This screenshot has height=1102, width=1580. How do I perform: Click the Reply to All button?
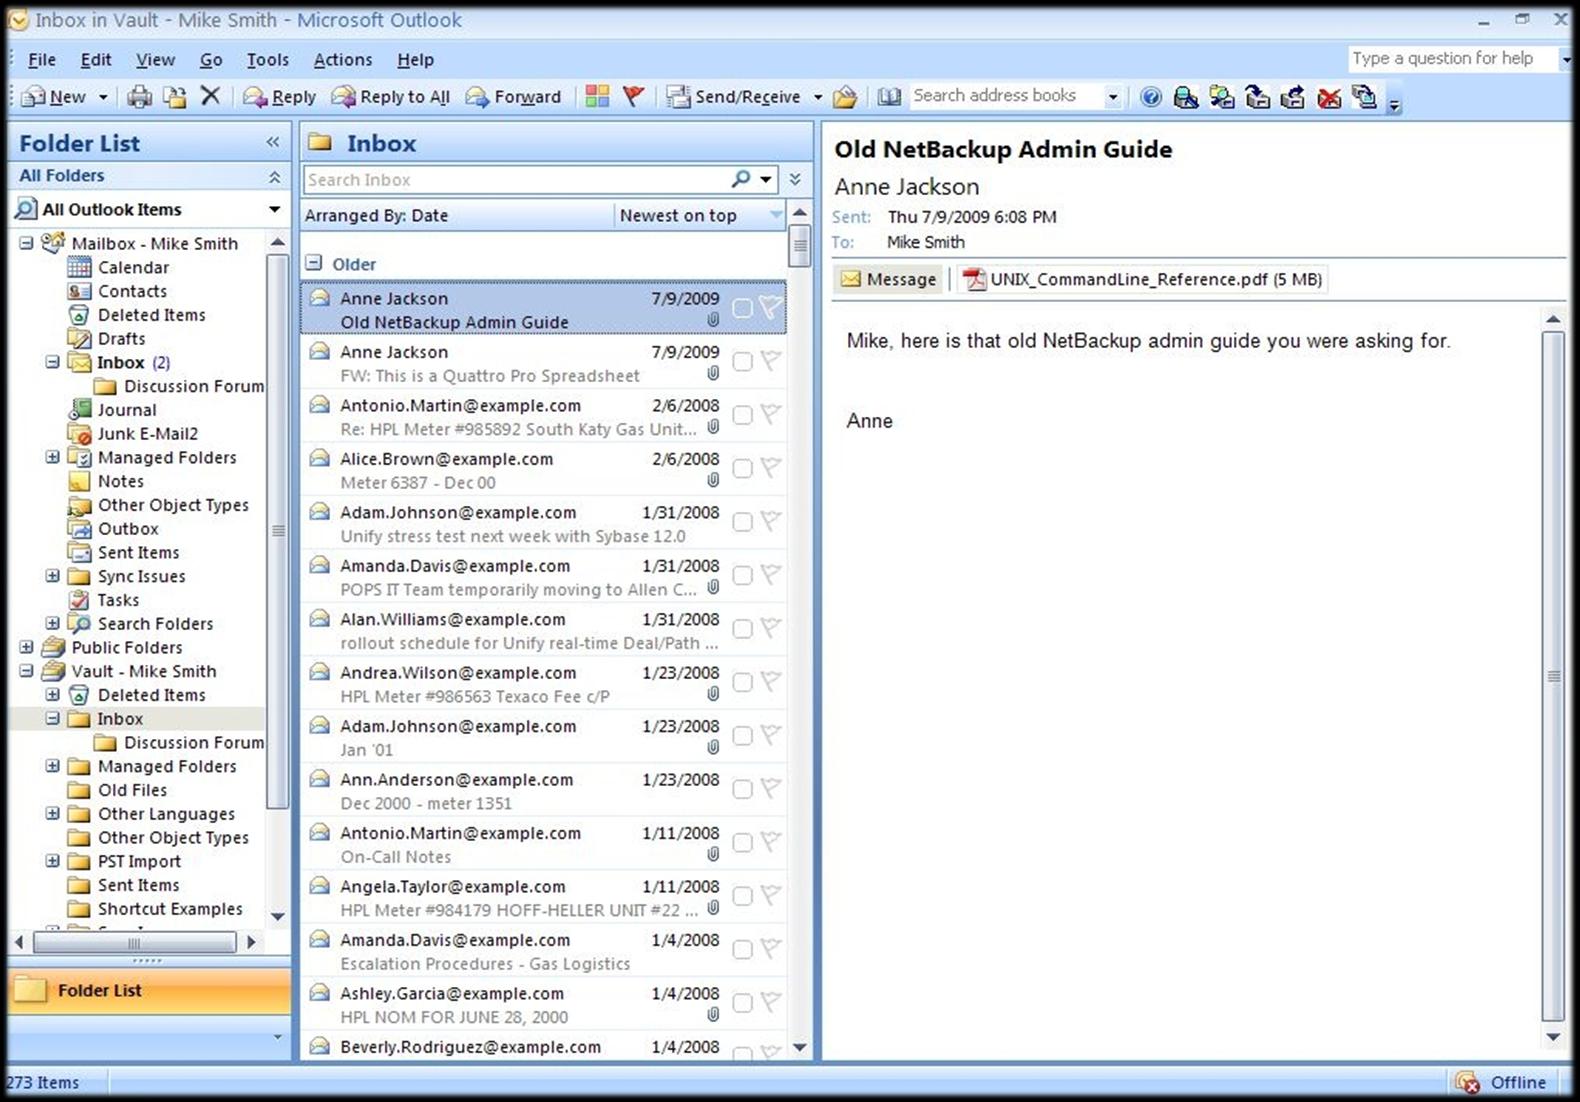tap(391, 97)
